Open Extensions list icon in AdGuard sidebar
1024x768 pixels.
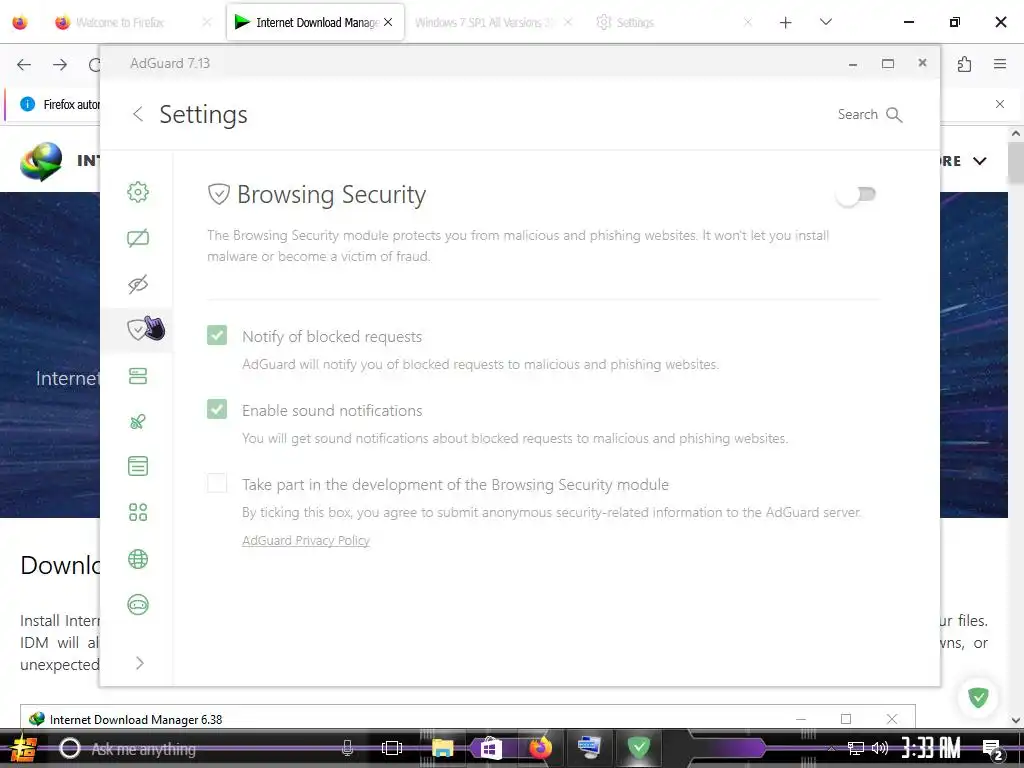click(138, 466)
